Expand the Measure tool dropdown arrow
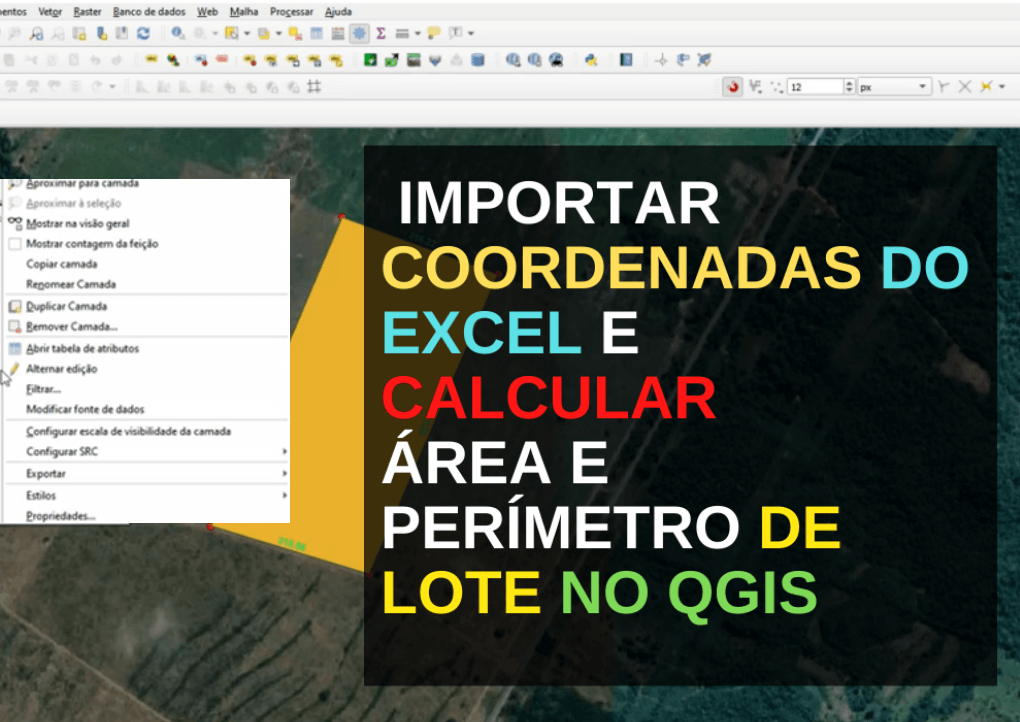Image resolution: width=1020 pixels, height=722 pixels. [418, 33]
